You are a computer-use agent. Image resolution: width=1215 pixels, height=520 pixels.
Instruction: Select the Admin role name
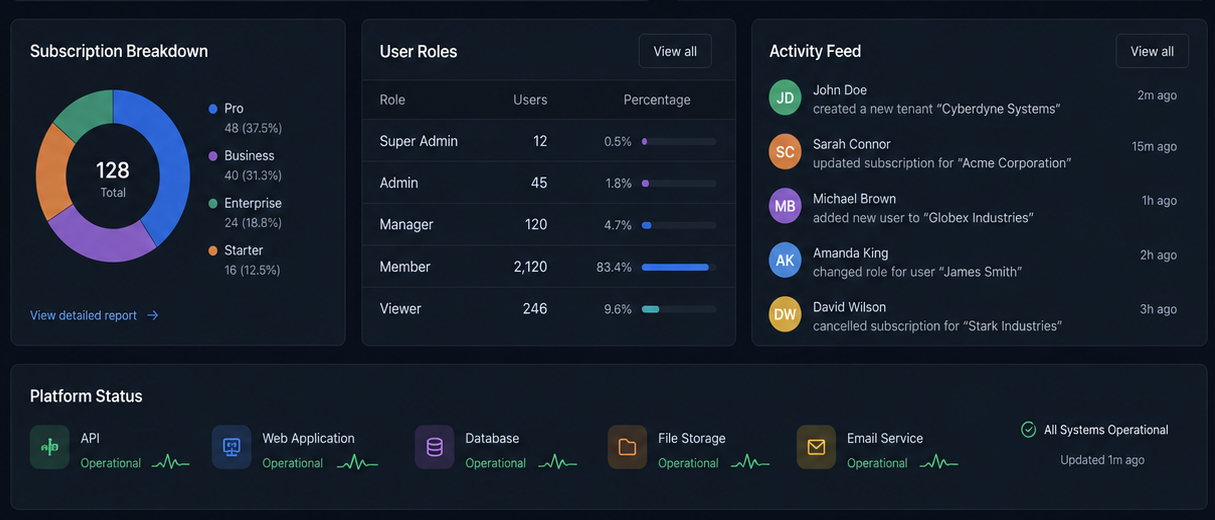pos(399,183)
